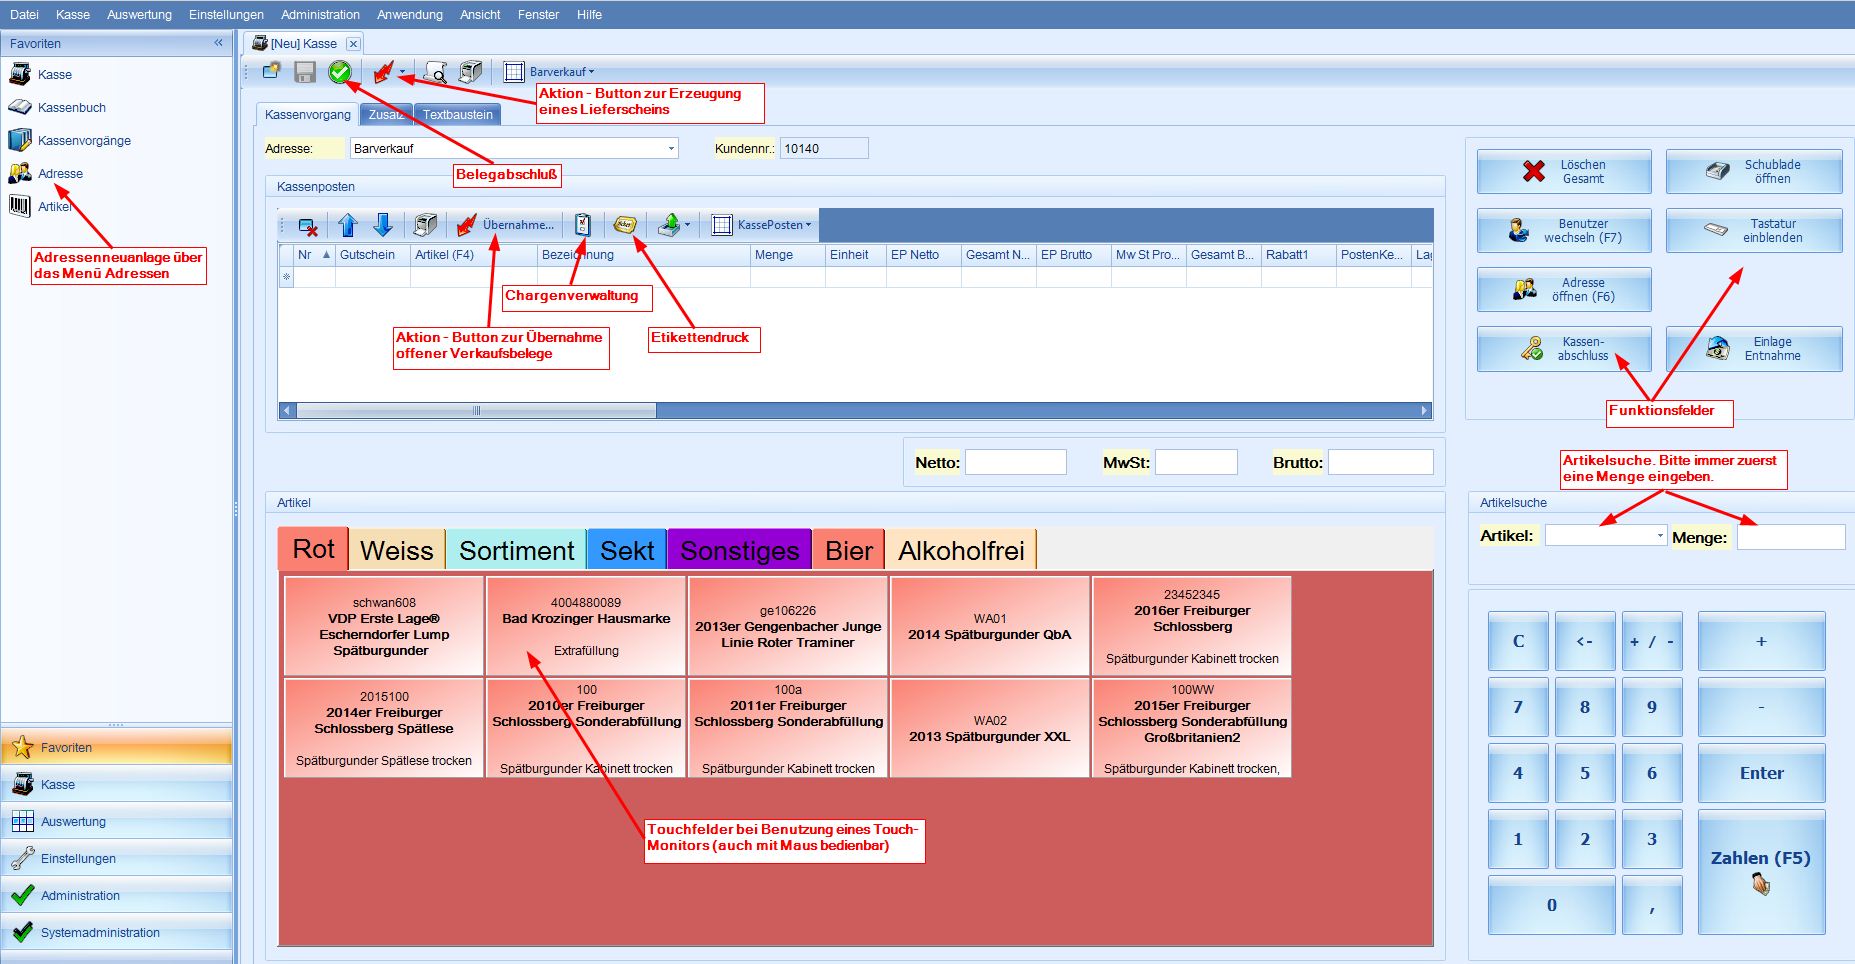Viewport: 1855px width, 964px height.
Task: Click the Enter keypad button
Action: [1761, 773]
